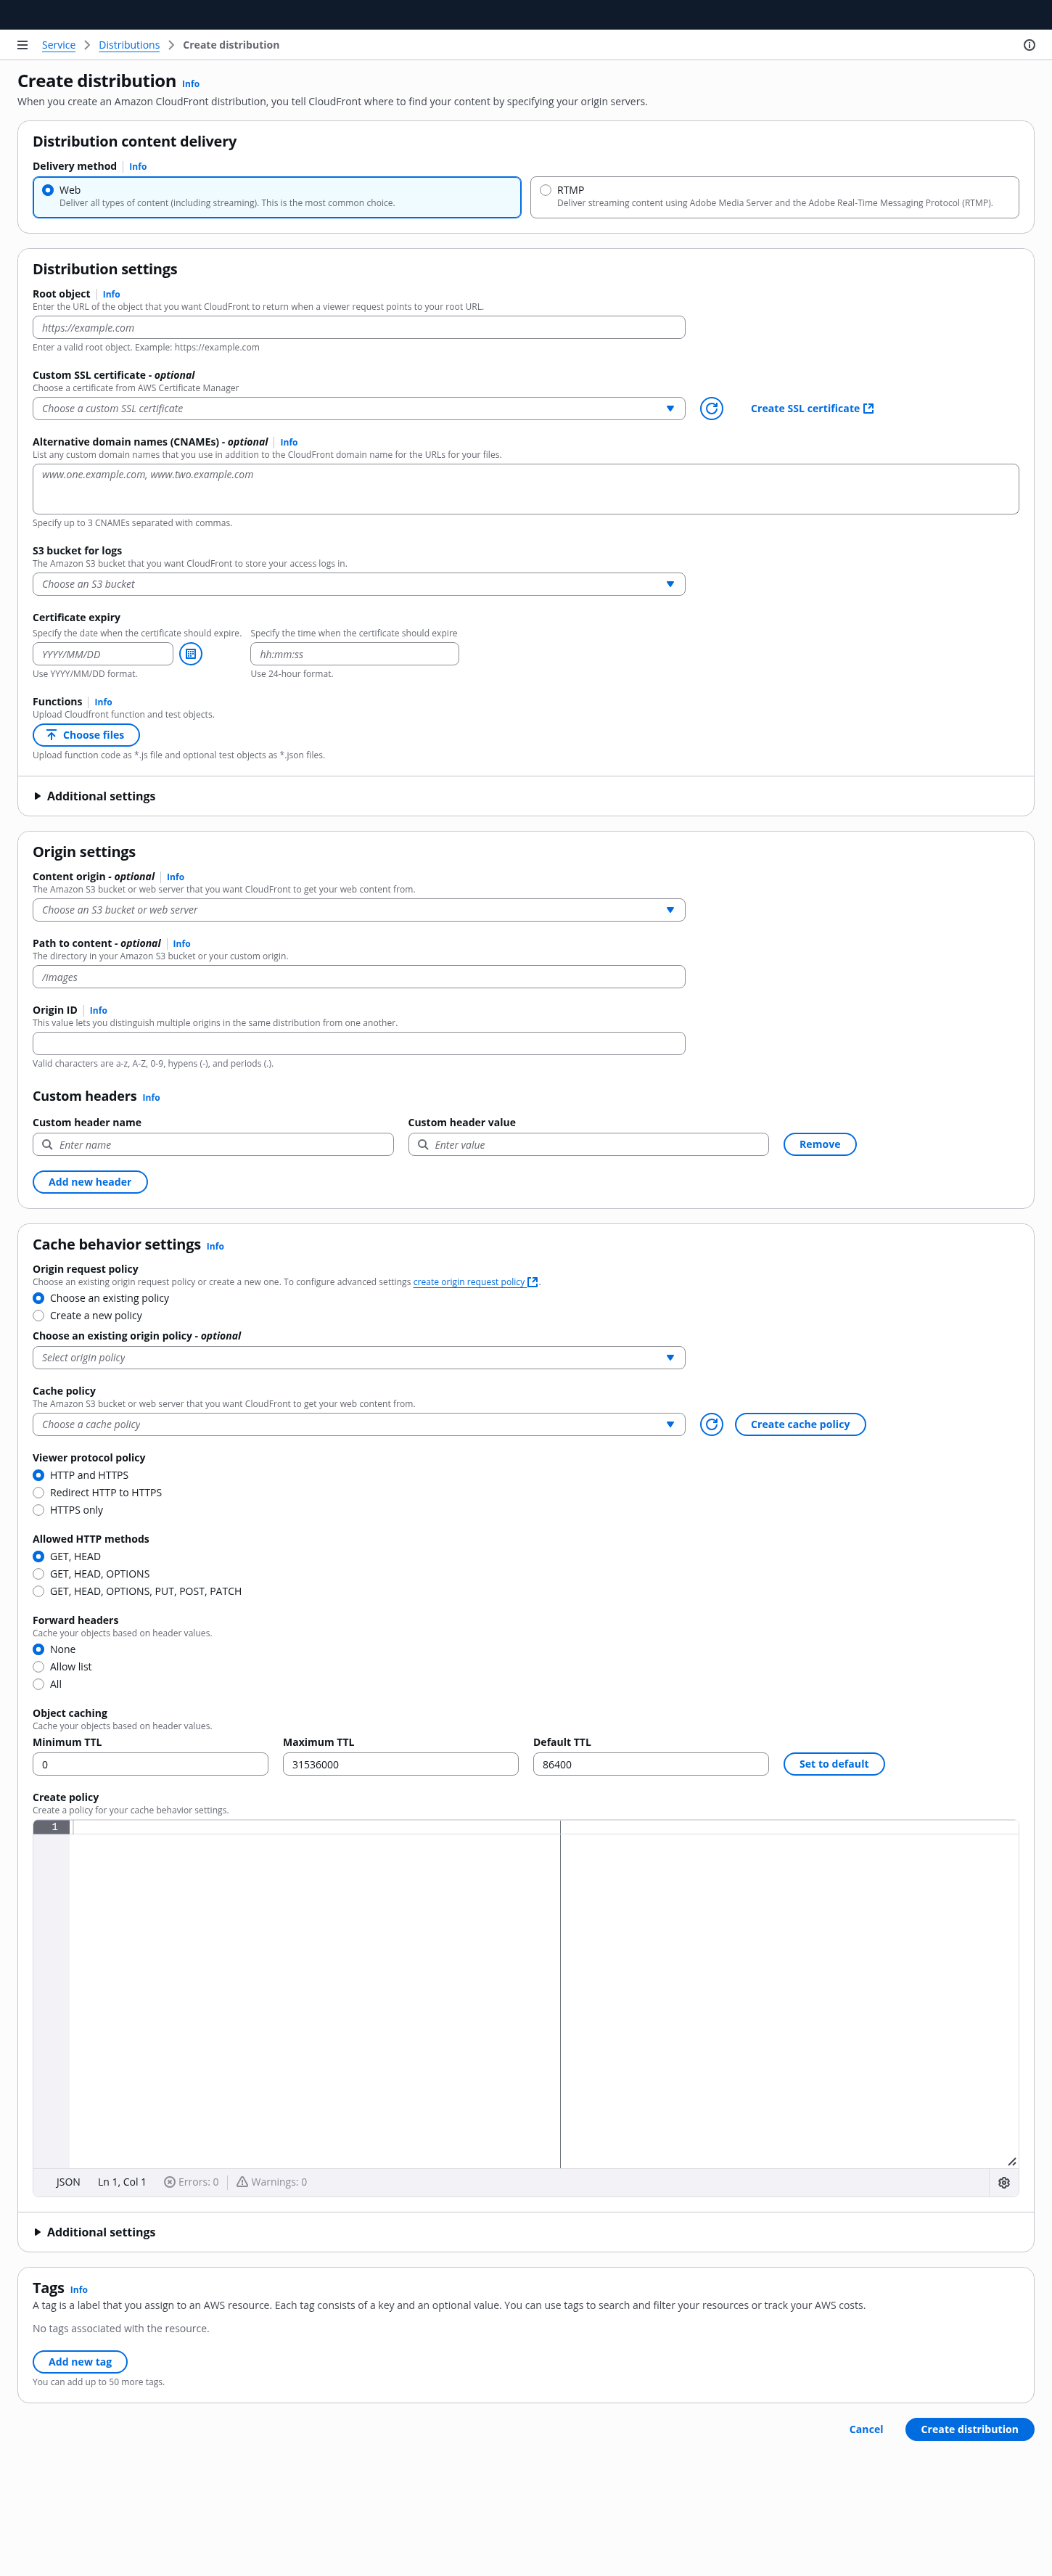Go to Service breadcrumb link
The image size is (1052, 2576).
58,45
